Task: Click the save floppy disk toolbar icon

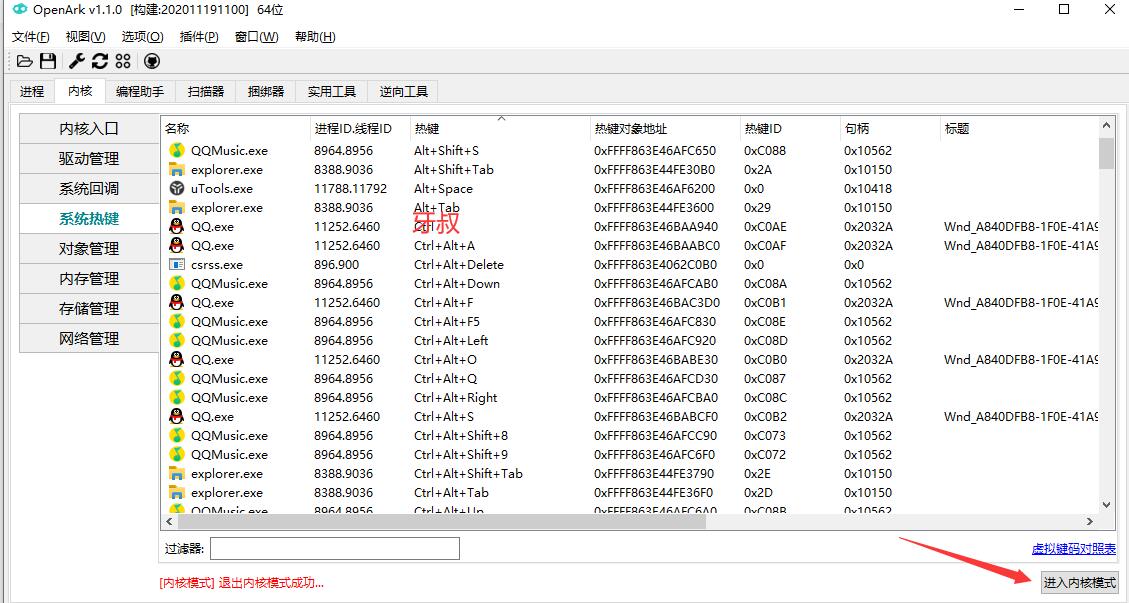Action: (x=48, y=61)
